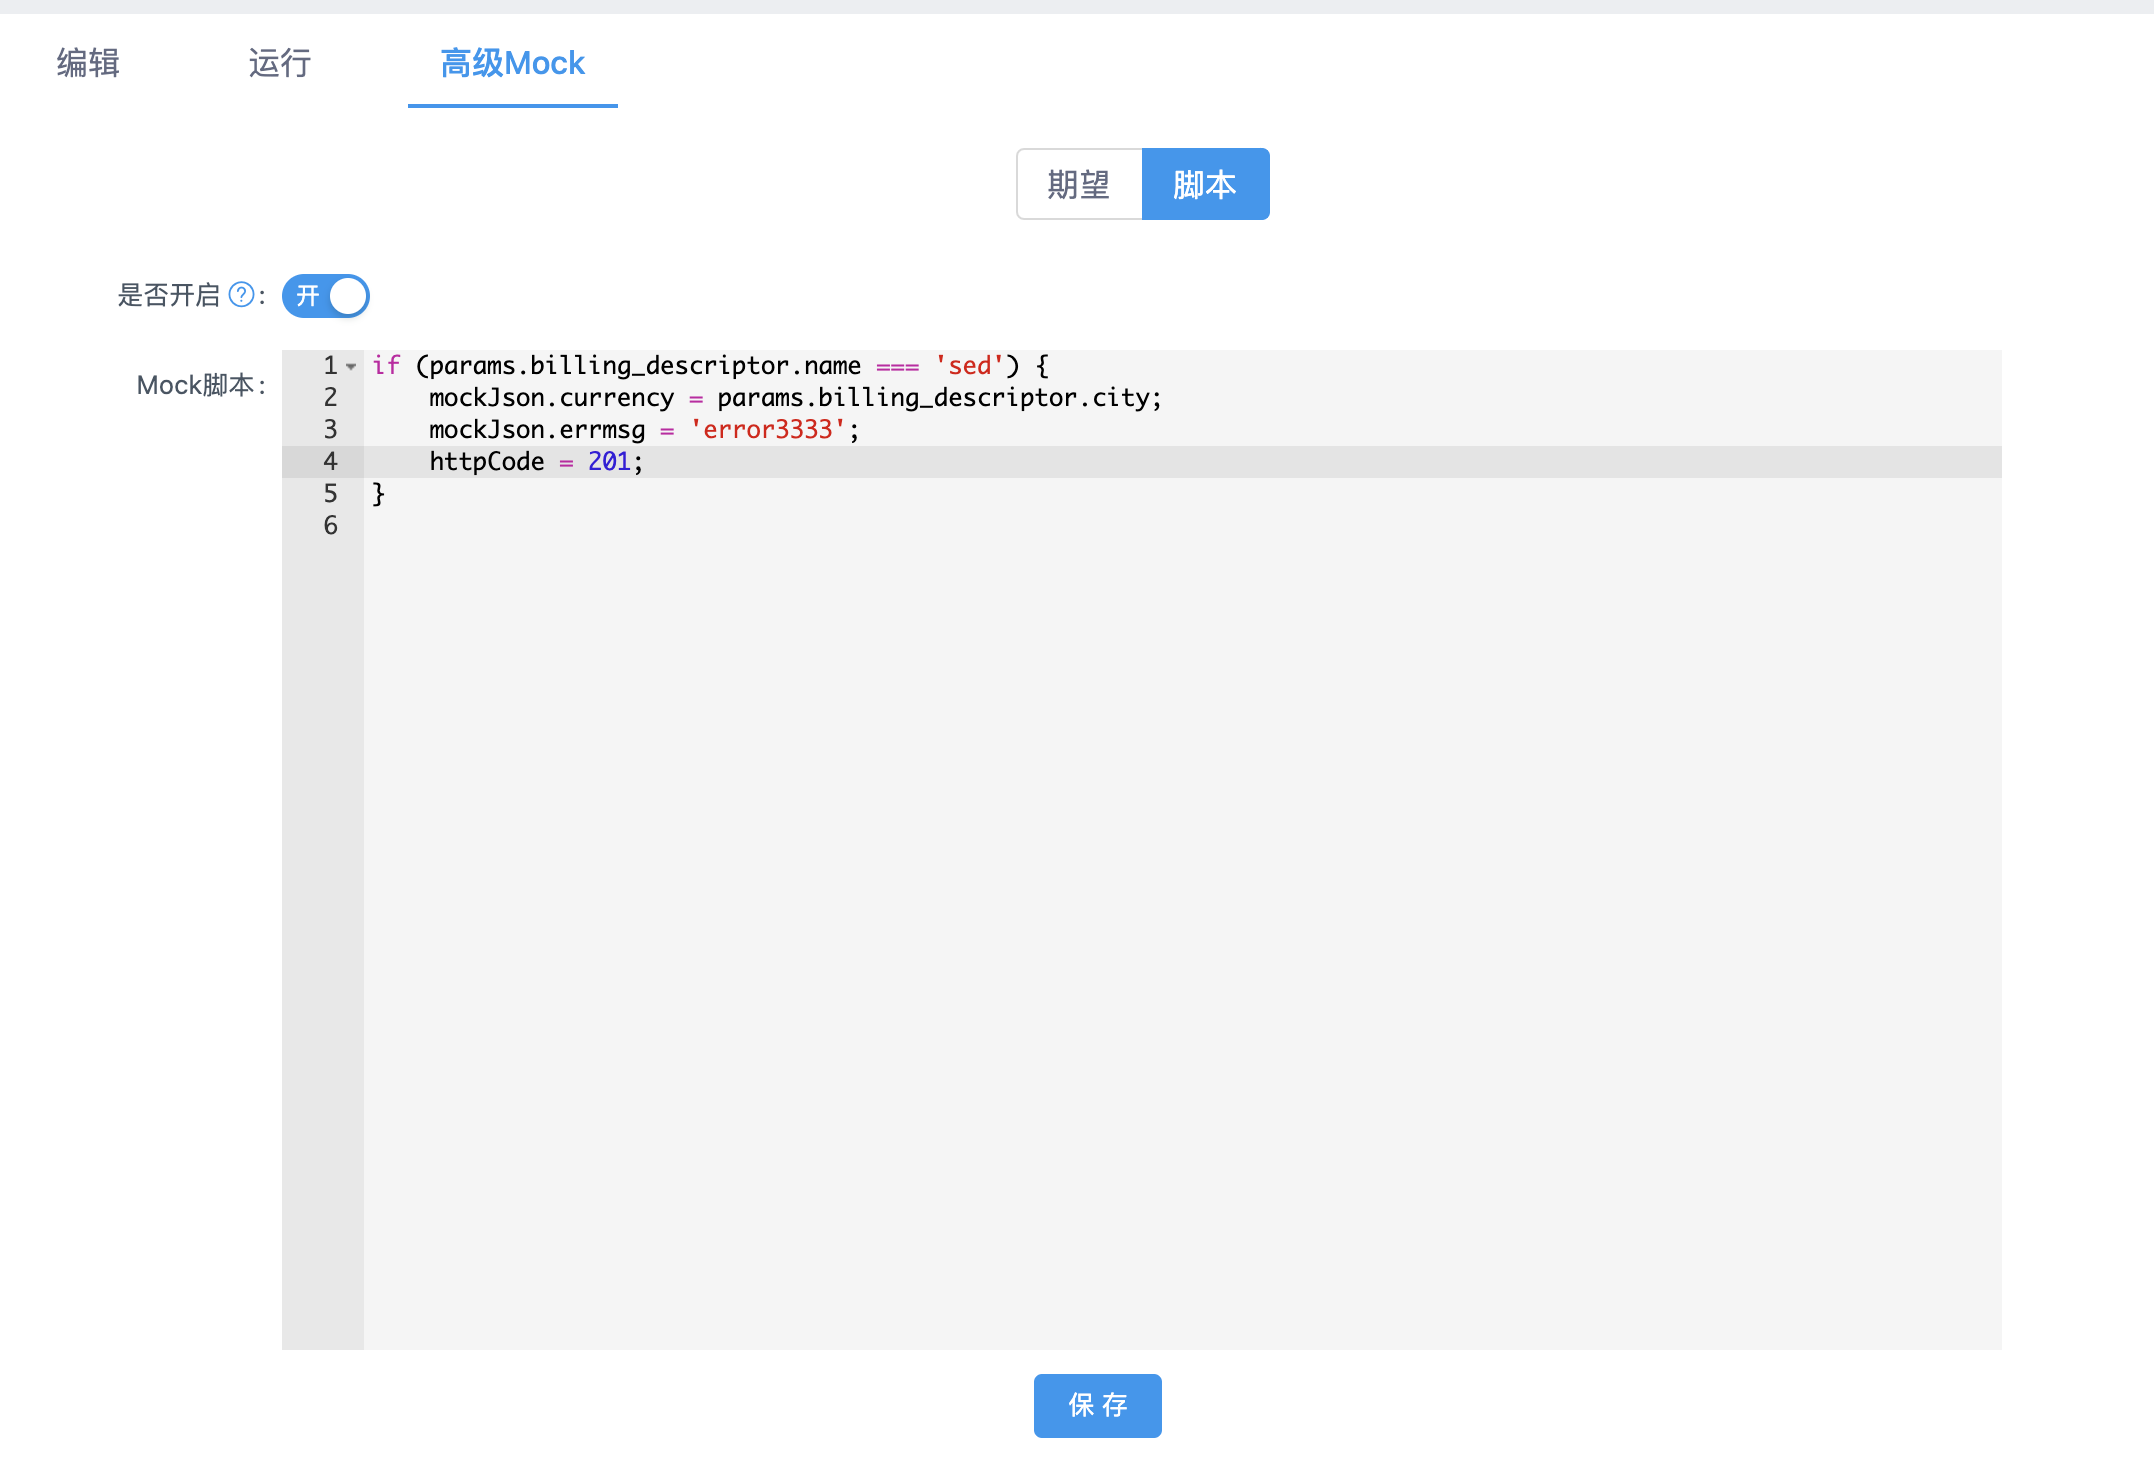The image size is (2154, 1480).
Task: Click line number 1 in gutter
Action: point(330,366)
